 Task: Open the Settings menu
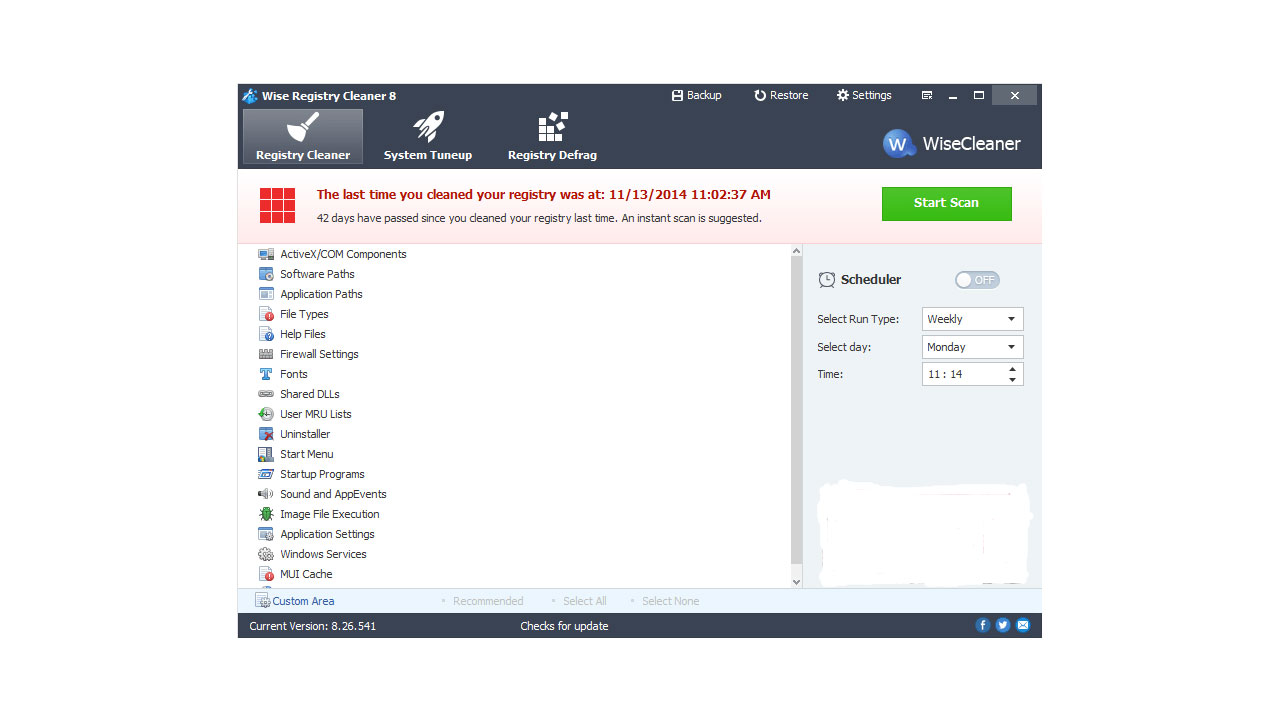pos(864,95)
